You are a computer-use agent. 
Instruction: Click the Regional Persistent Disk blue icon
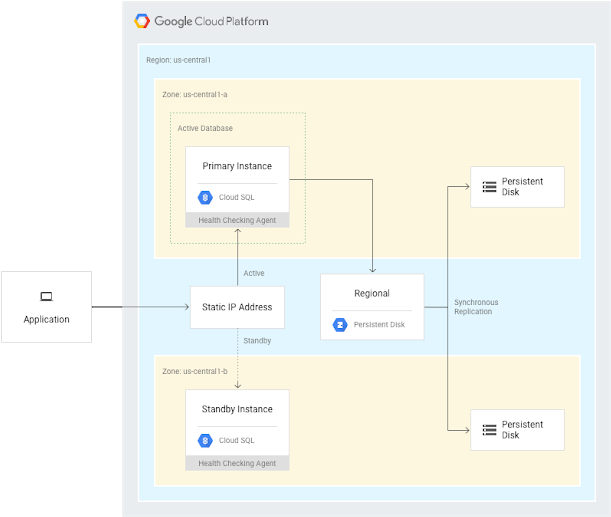(339, 325)
